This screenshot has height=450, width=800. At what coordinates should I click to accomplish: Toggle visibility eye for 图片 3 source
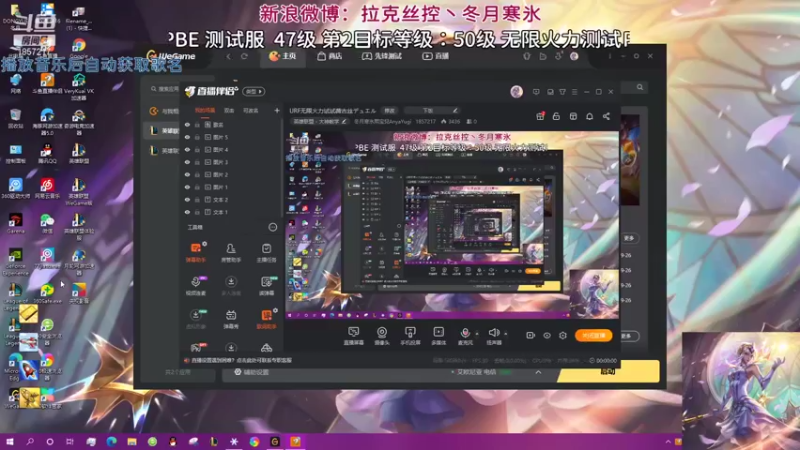coord(187,162)
